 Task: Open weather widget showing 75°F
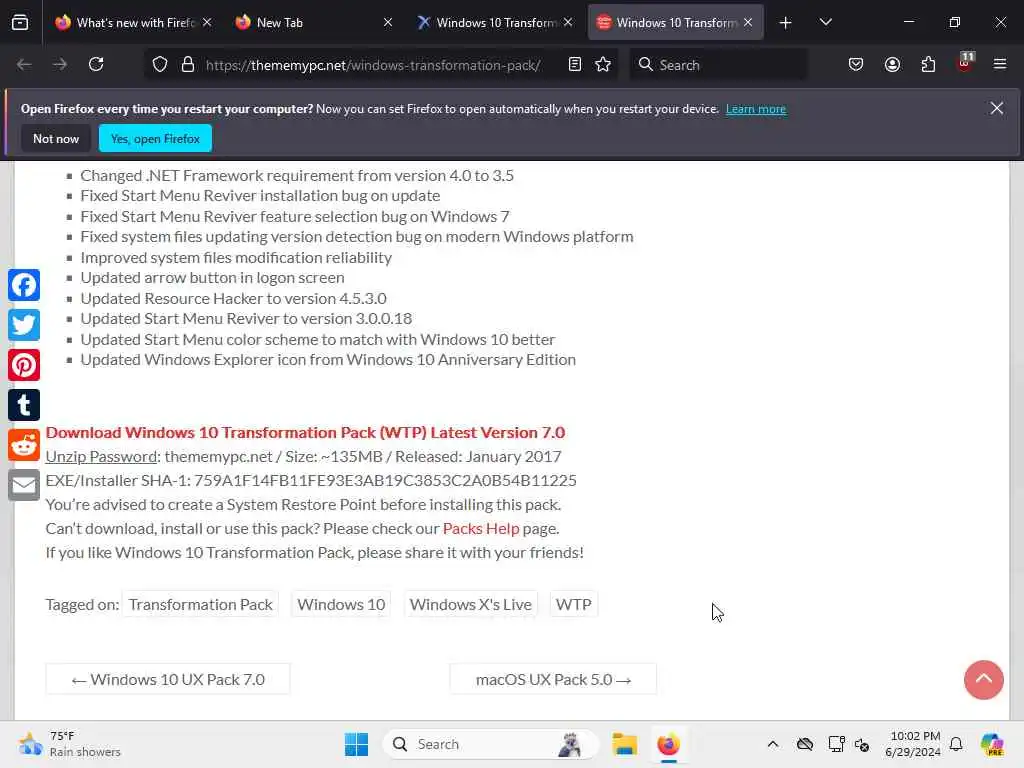pos(69,744)
